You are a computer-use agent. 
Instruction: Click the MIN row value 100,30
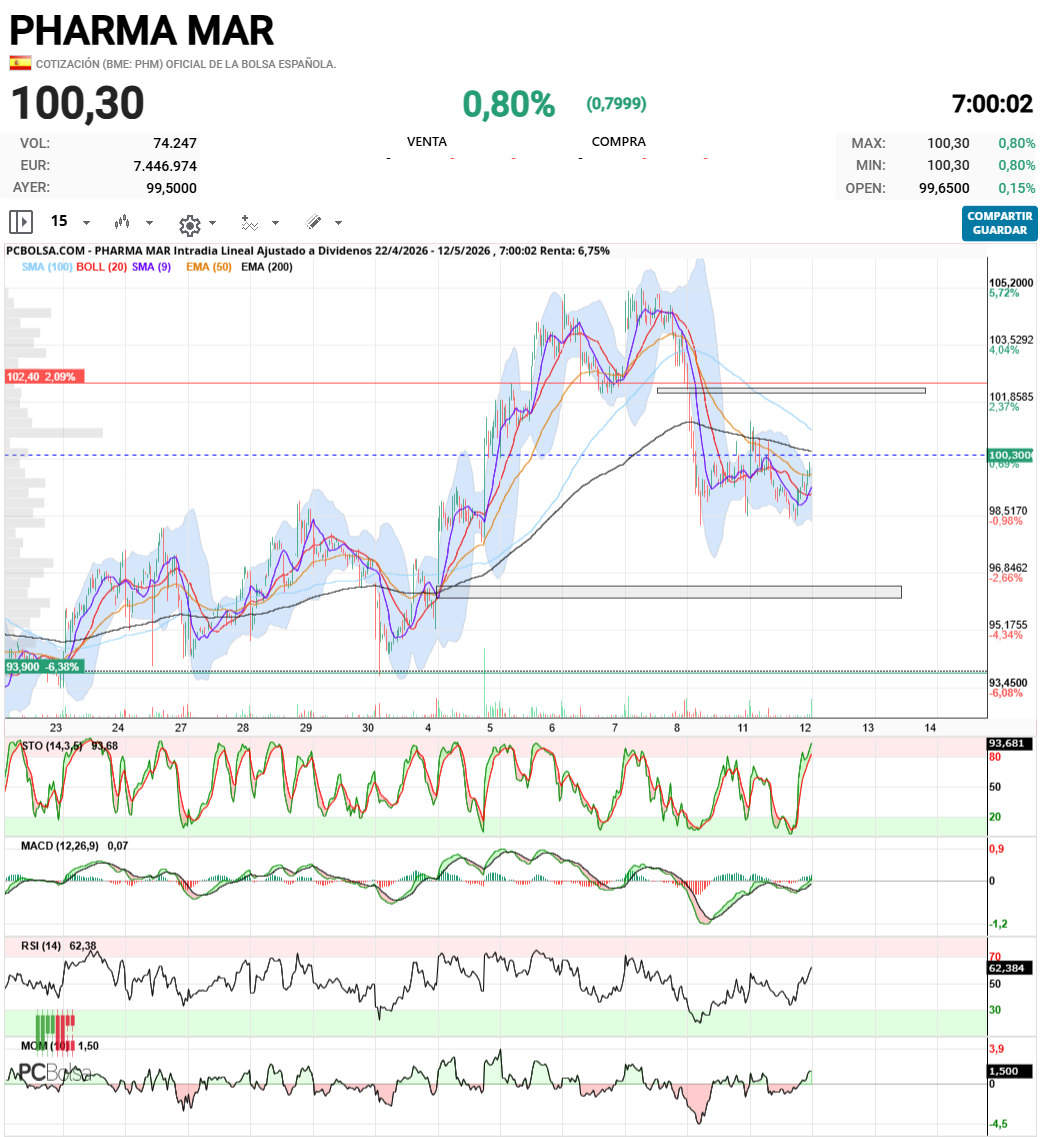click(x=948, y=165)
